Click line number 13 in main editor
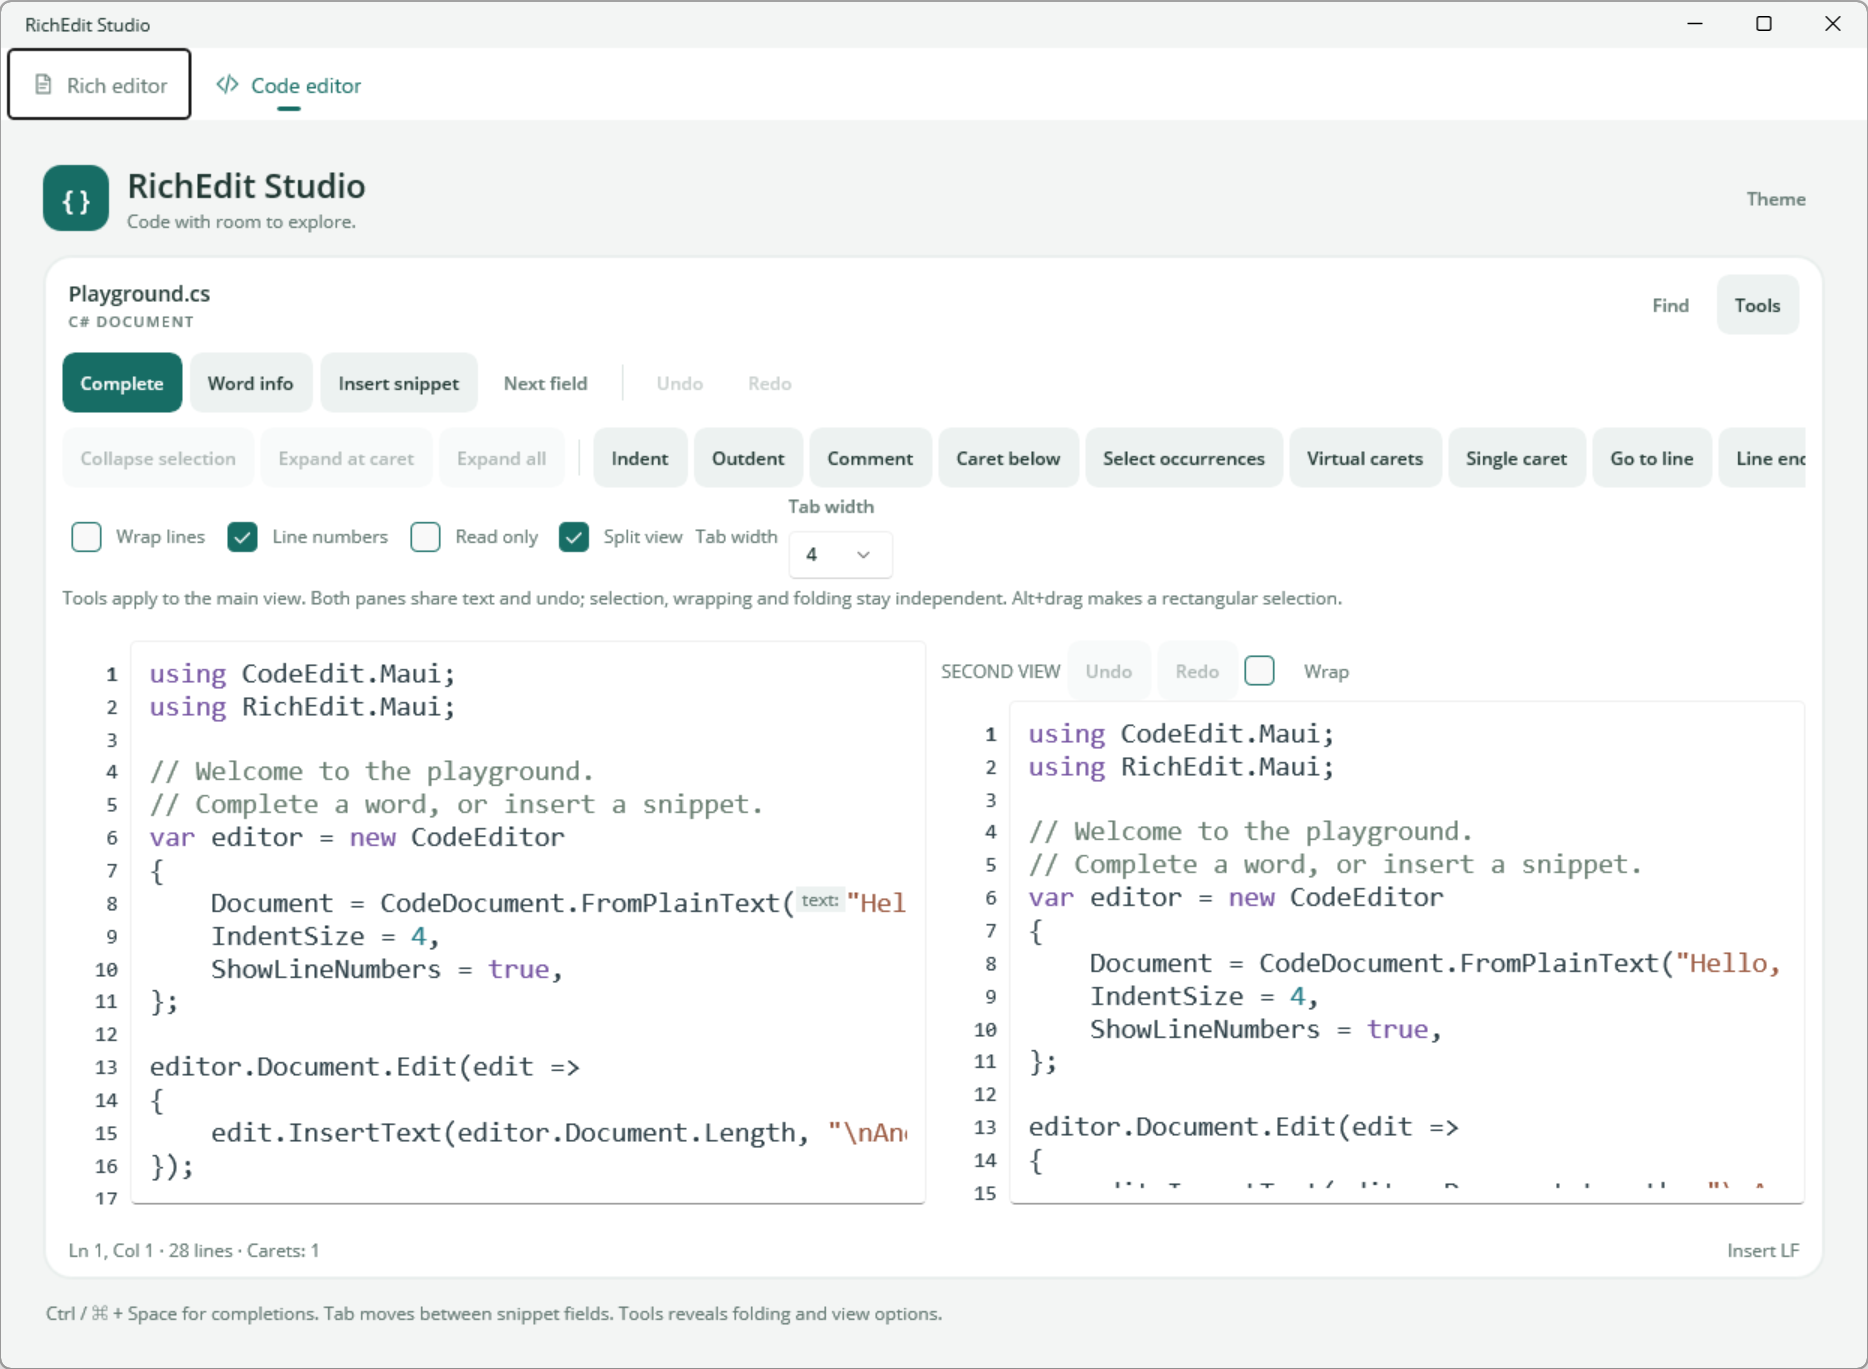Viewport: 1868px width, 1369px height. [106, 1067]
